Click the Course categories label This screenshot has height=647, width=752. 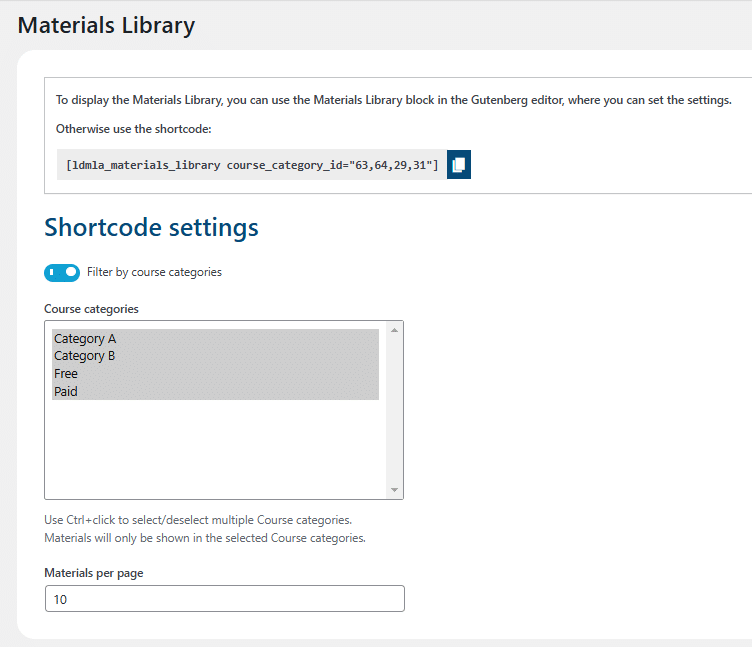click(91, 309)
